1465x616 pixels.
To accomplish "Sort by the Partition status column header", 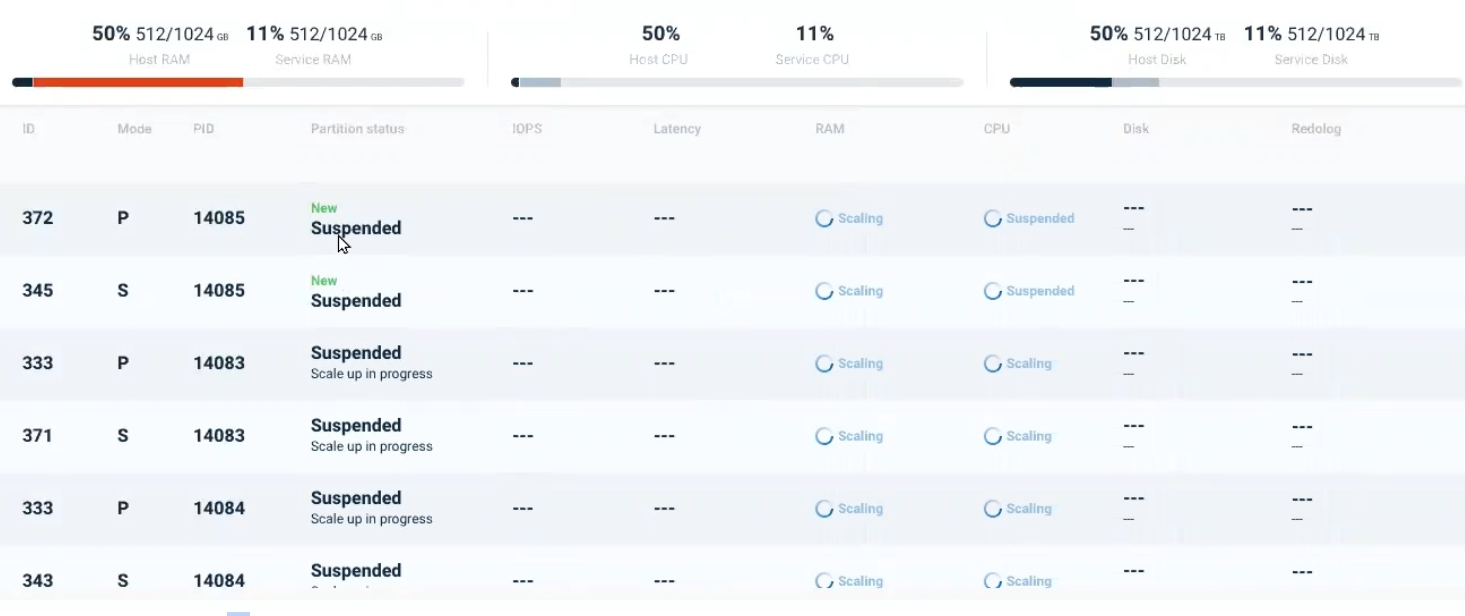I will tap(357, 129).
